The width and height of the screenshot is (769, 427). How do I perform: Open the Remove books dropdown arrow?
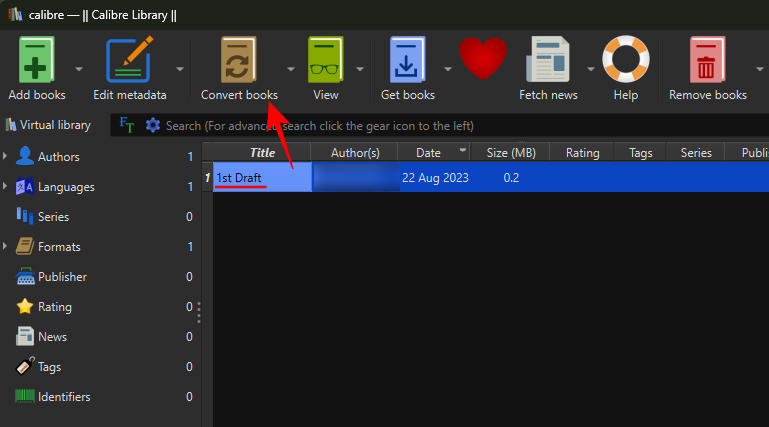pos(760,69)
